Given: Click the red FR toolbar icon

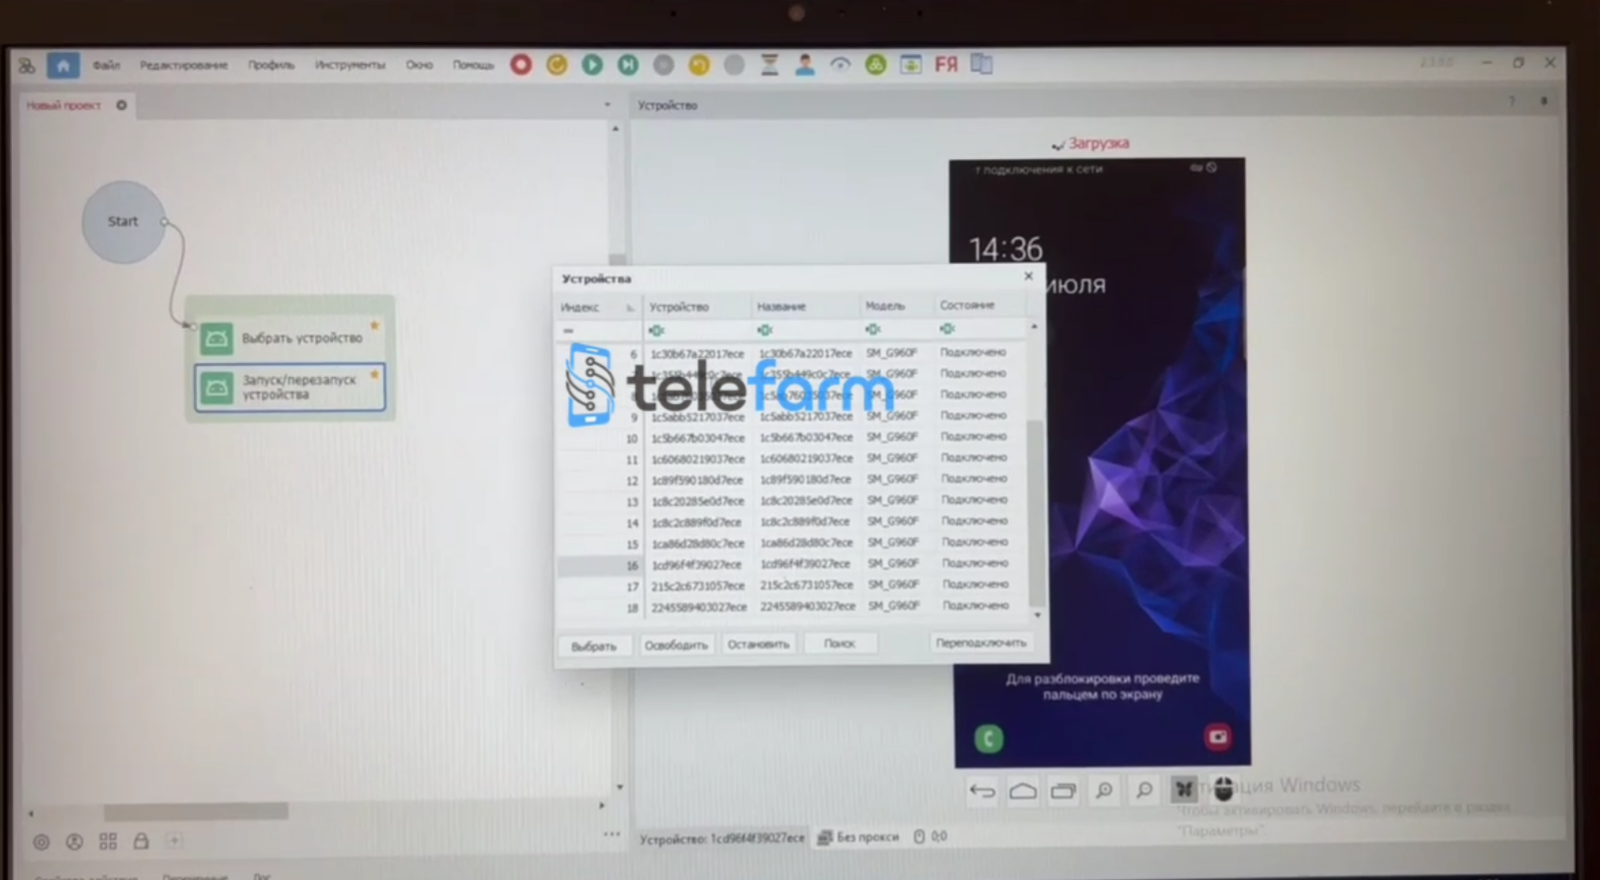Looking at the screenshot, I should [946, 65].
